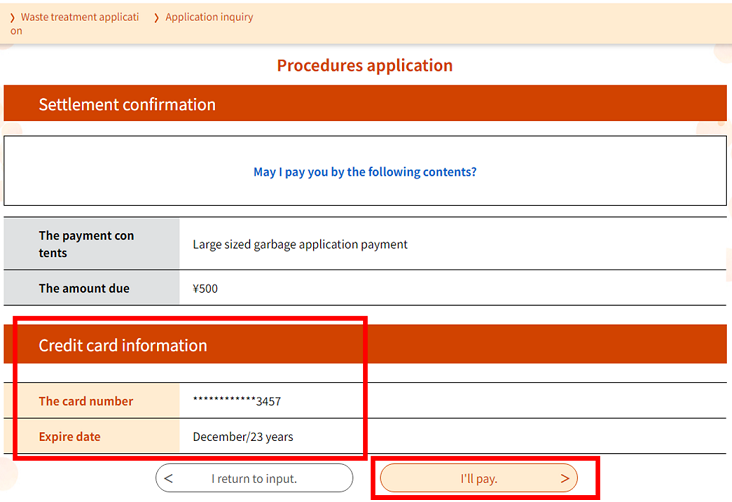732x502 pixels.
Task: Click the "I'll pay." button
Action: (x=479, y=478)
